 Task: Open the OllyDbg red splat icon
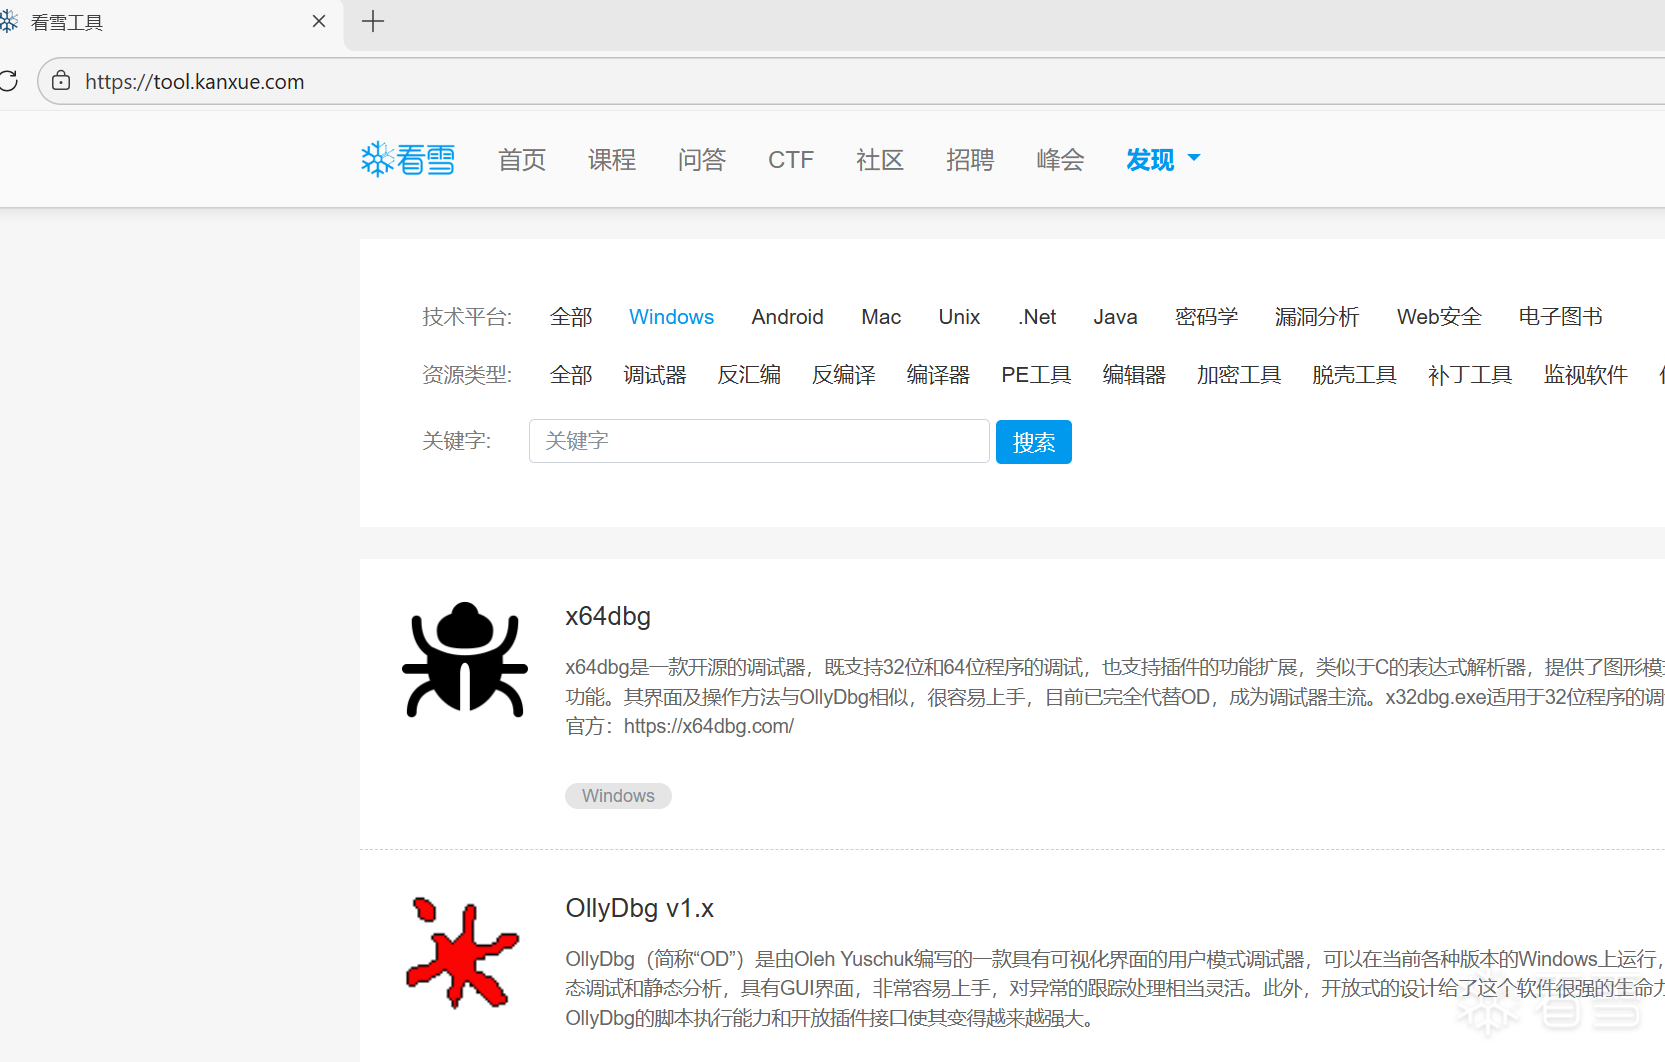click(x=462, y=951)
